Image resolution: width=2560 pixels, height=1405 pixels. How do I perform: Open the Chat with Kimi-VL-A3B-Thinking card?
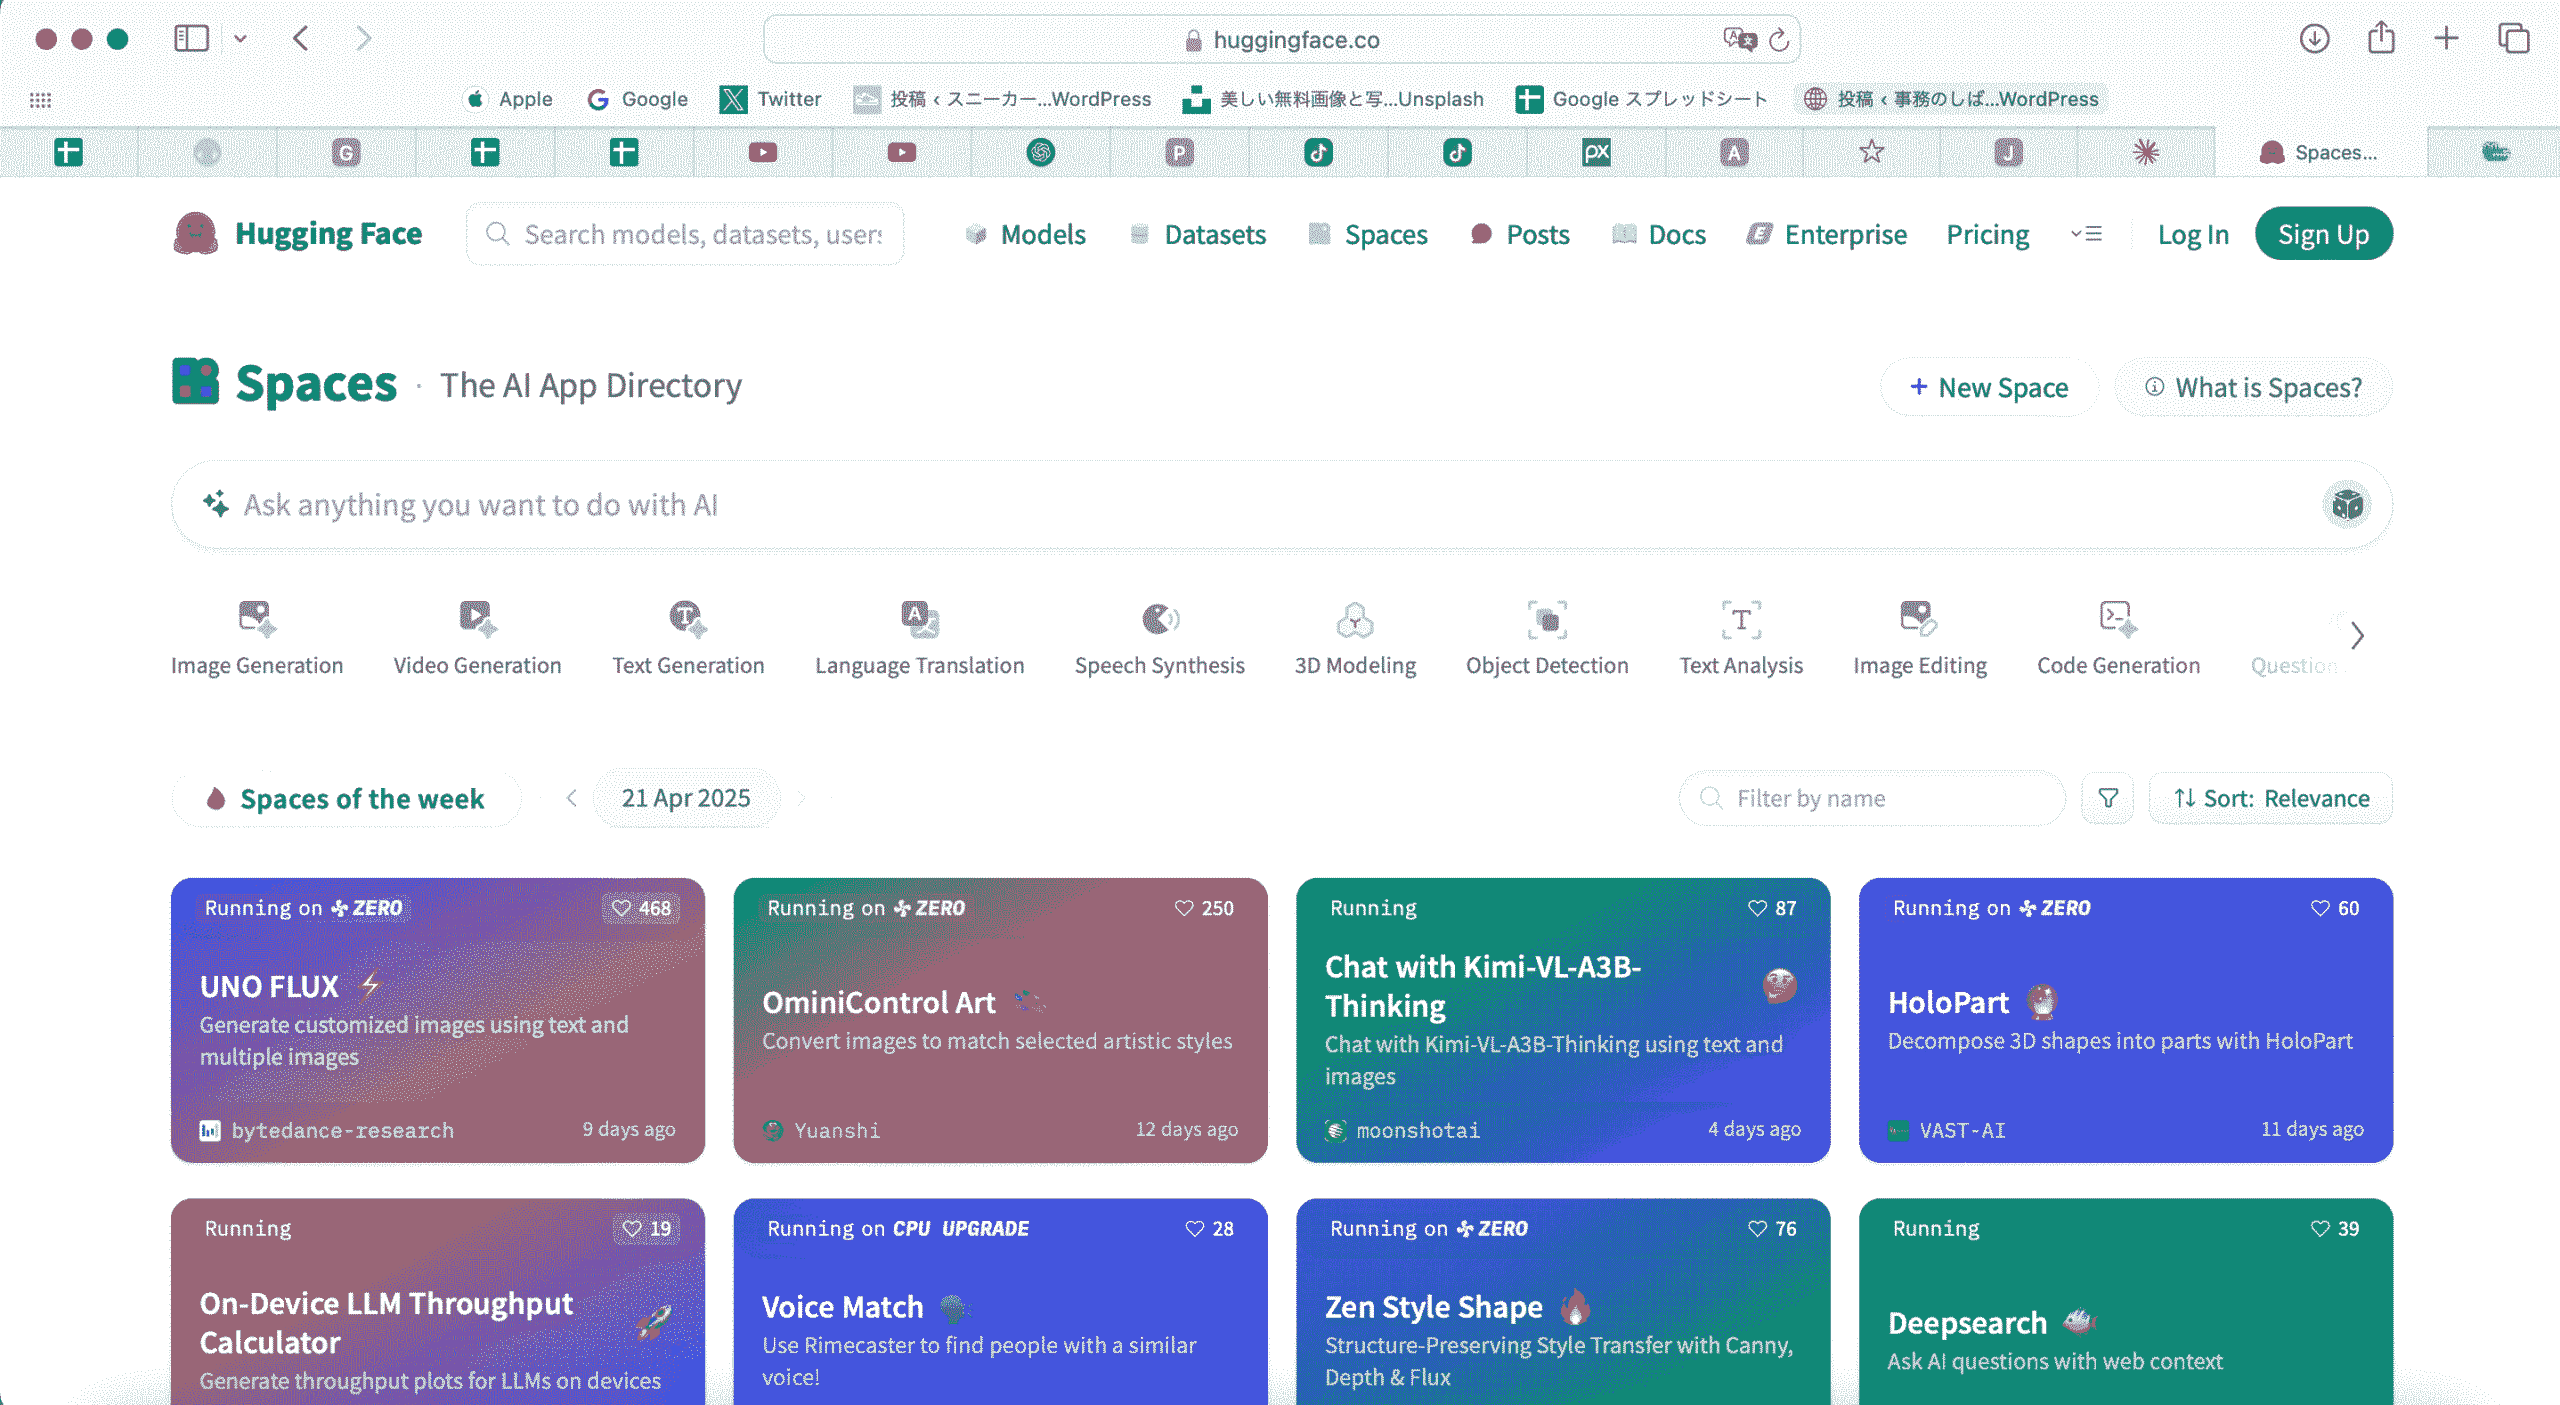(x=1563, y=1020)
